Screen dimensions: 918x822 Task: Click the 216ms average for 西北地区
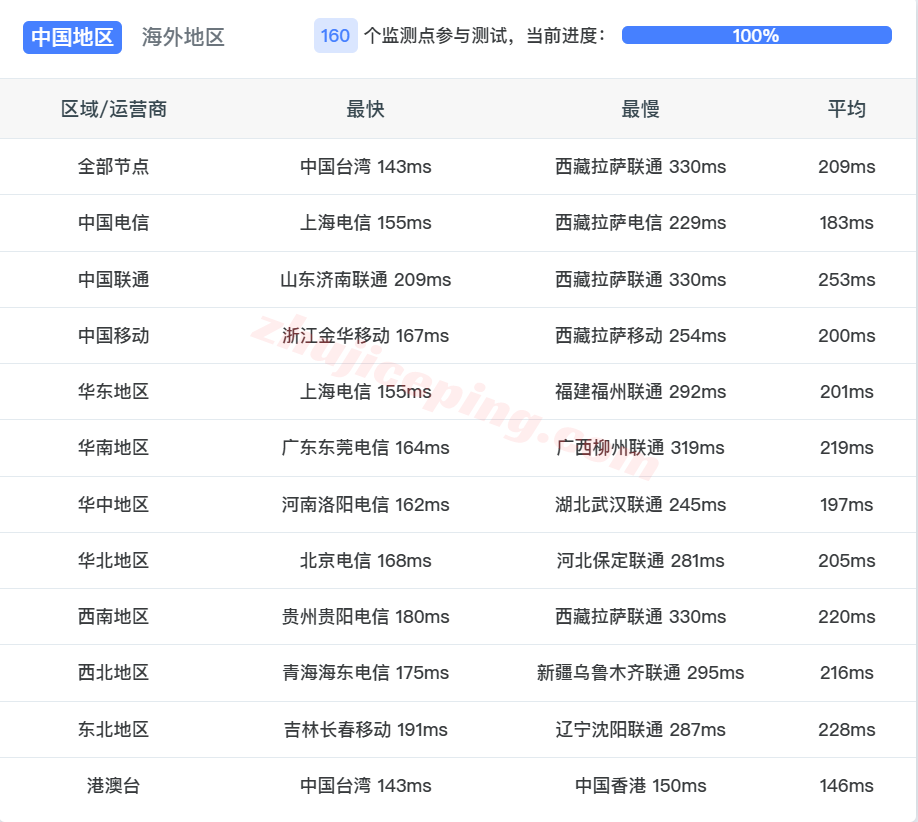847,672
